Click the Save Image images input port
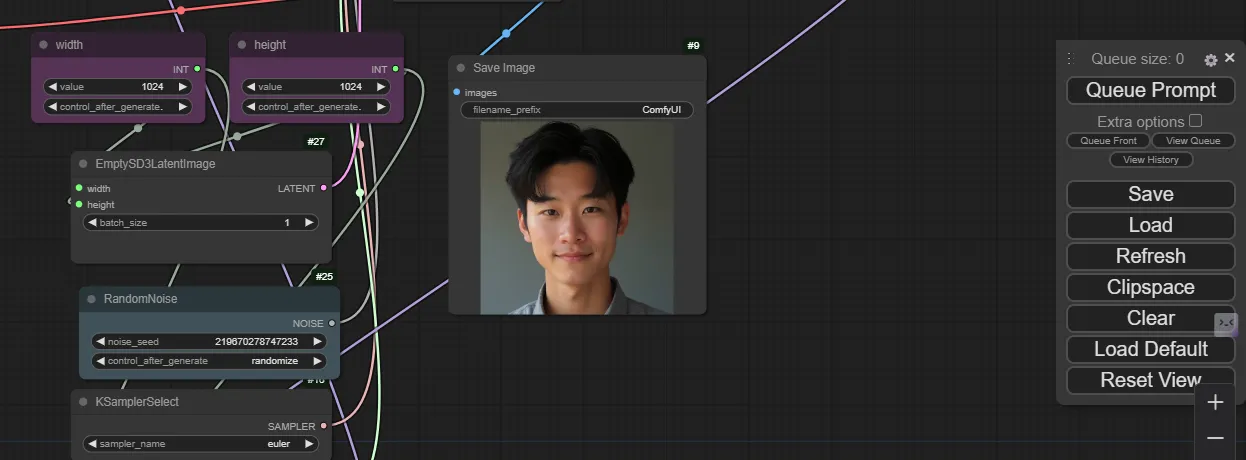Viewport: 1246px width, 460px height. coord(457,92)
